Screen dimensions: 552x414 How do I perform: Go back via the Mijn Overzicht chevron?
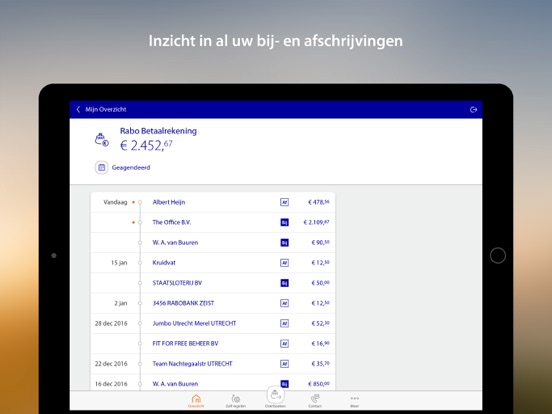pos(78,109)
